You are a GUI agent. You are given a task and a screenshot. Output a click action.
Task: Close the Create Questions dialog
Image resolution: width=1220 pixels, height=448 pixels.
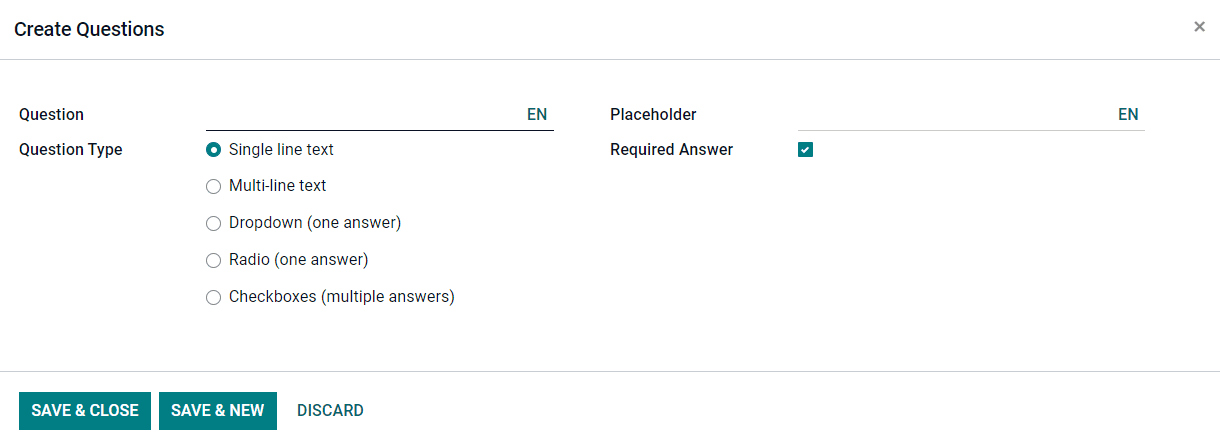(1199, 27)
